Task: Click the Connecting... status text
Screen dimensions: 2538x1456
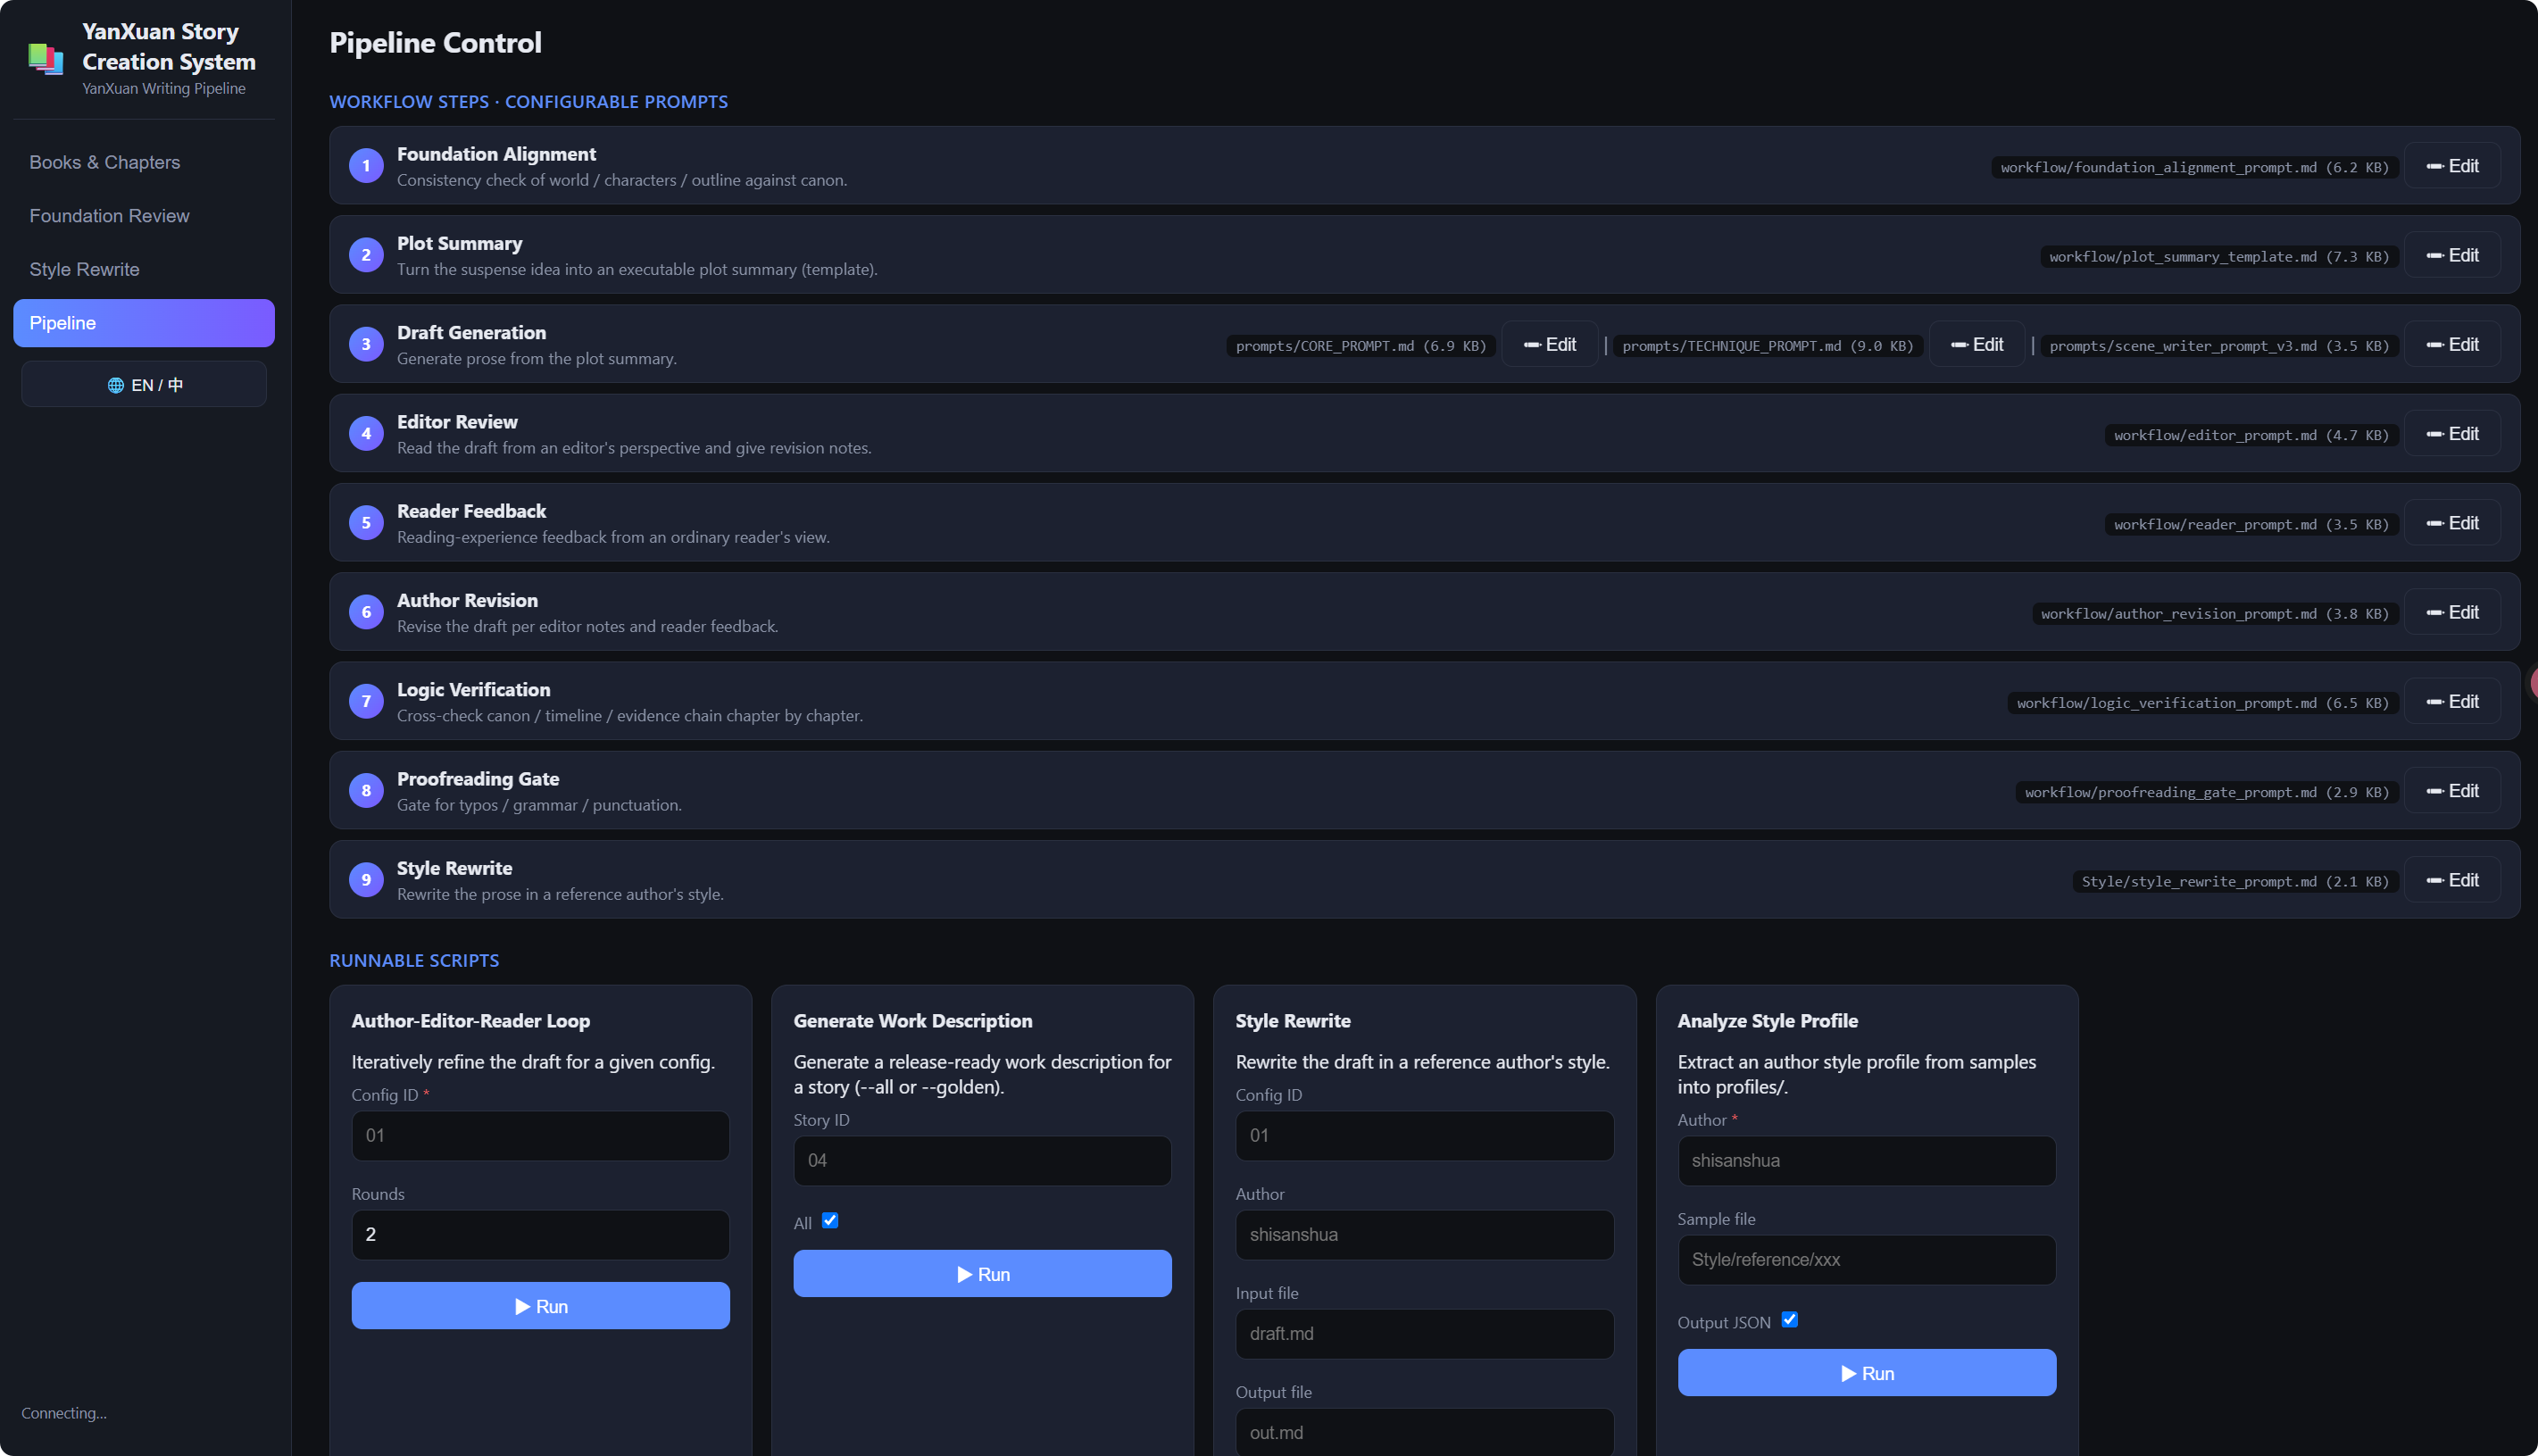Action: 64,1413
